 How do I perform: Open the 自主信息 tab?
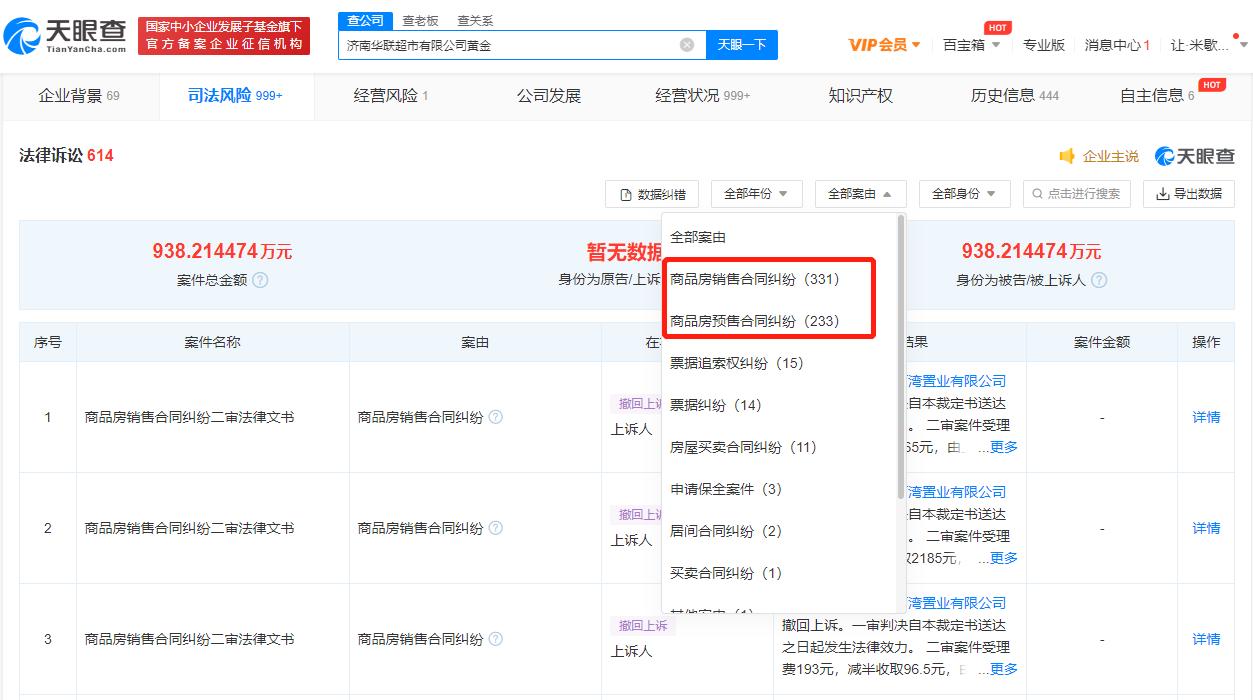click(x=1157, y=96)
